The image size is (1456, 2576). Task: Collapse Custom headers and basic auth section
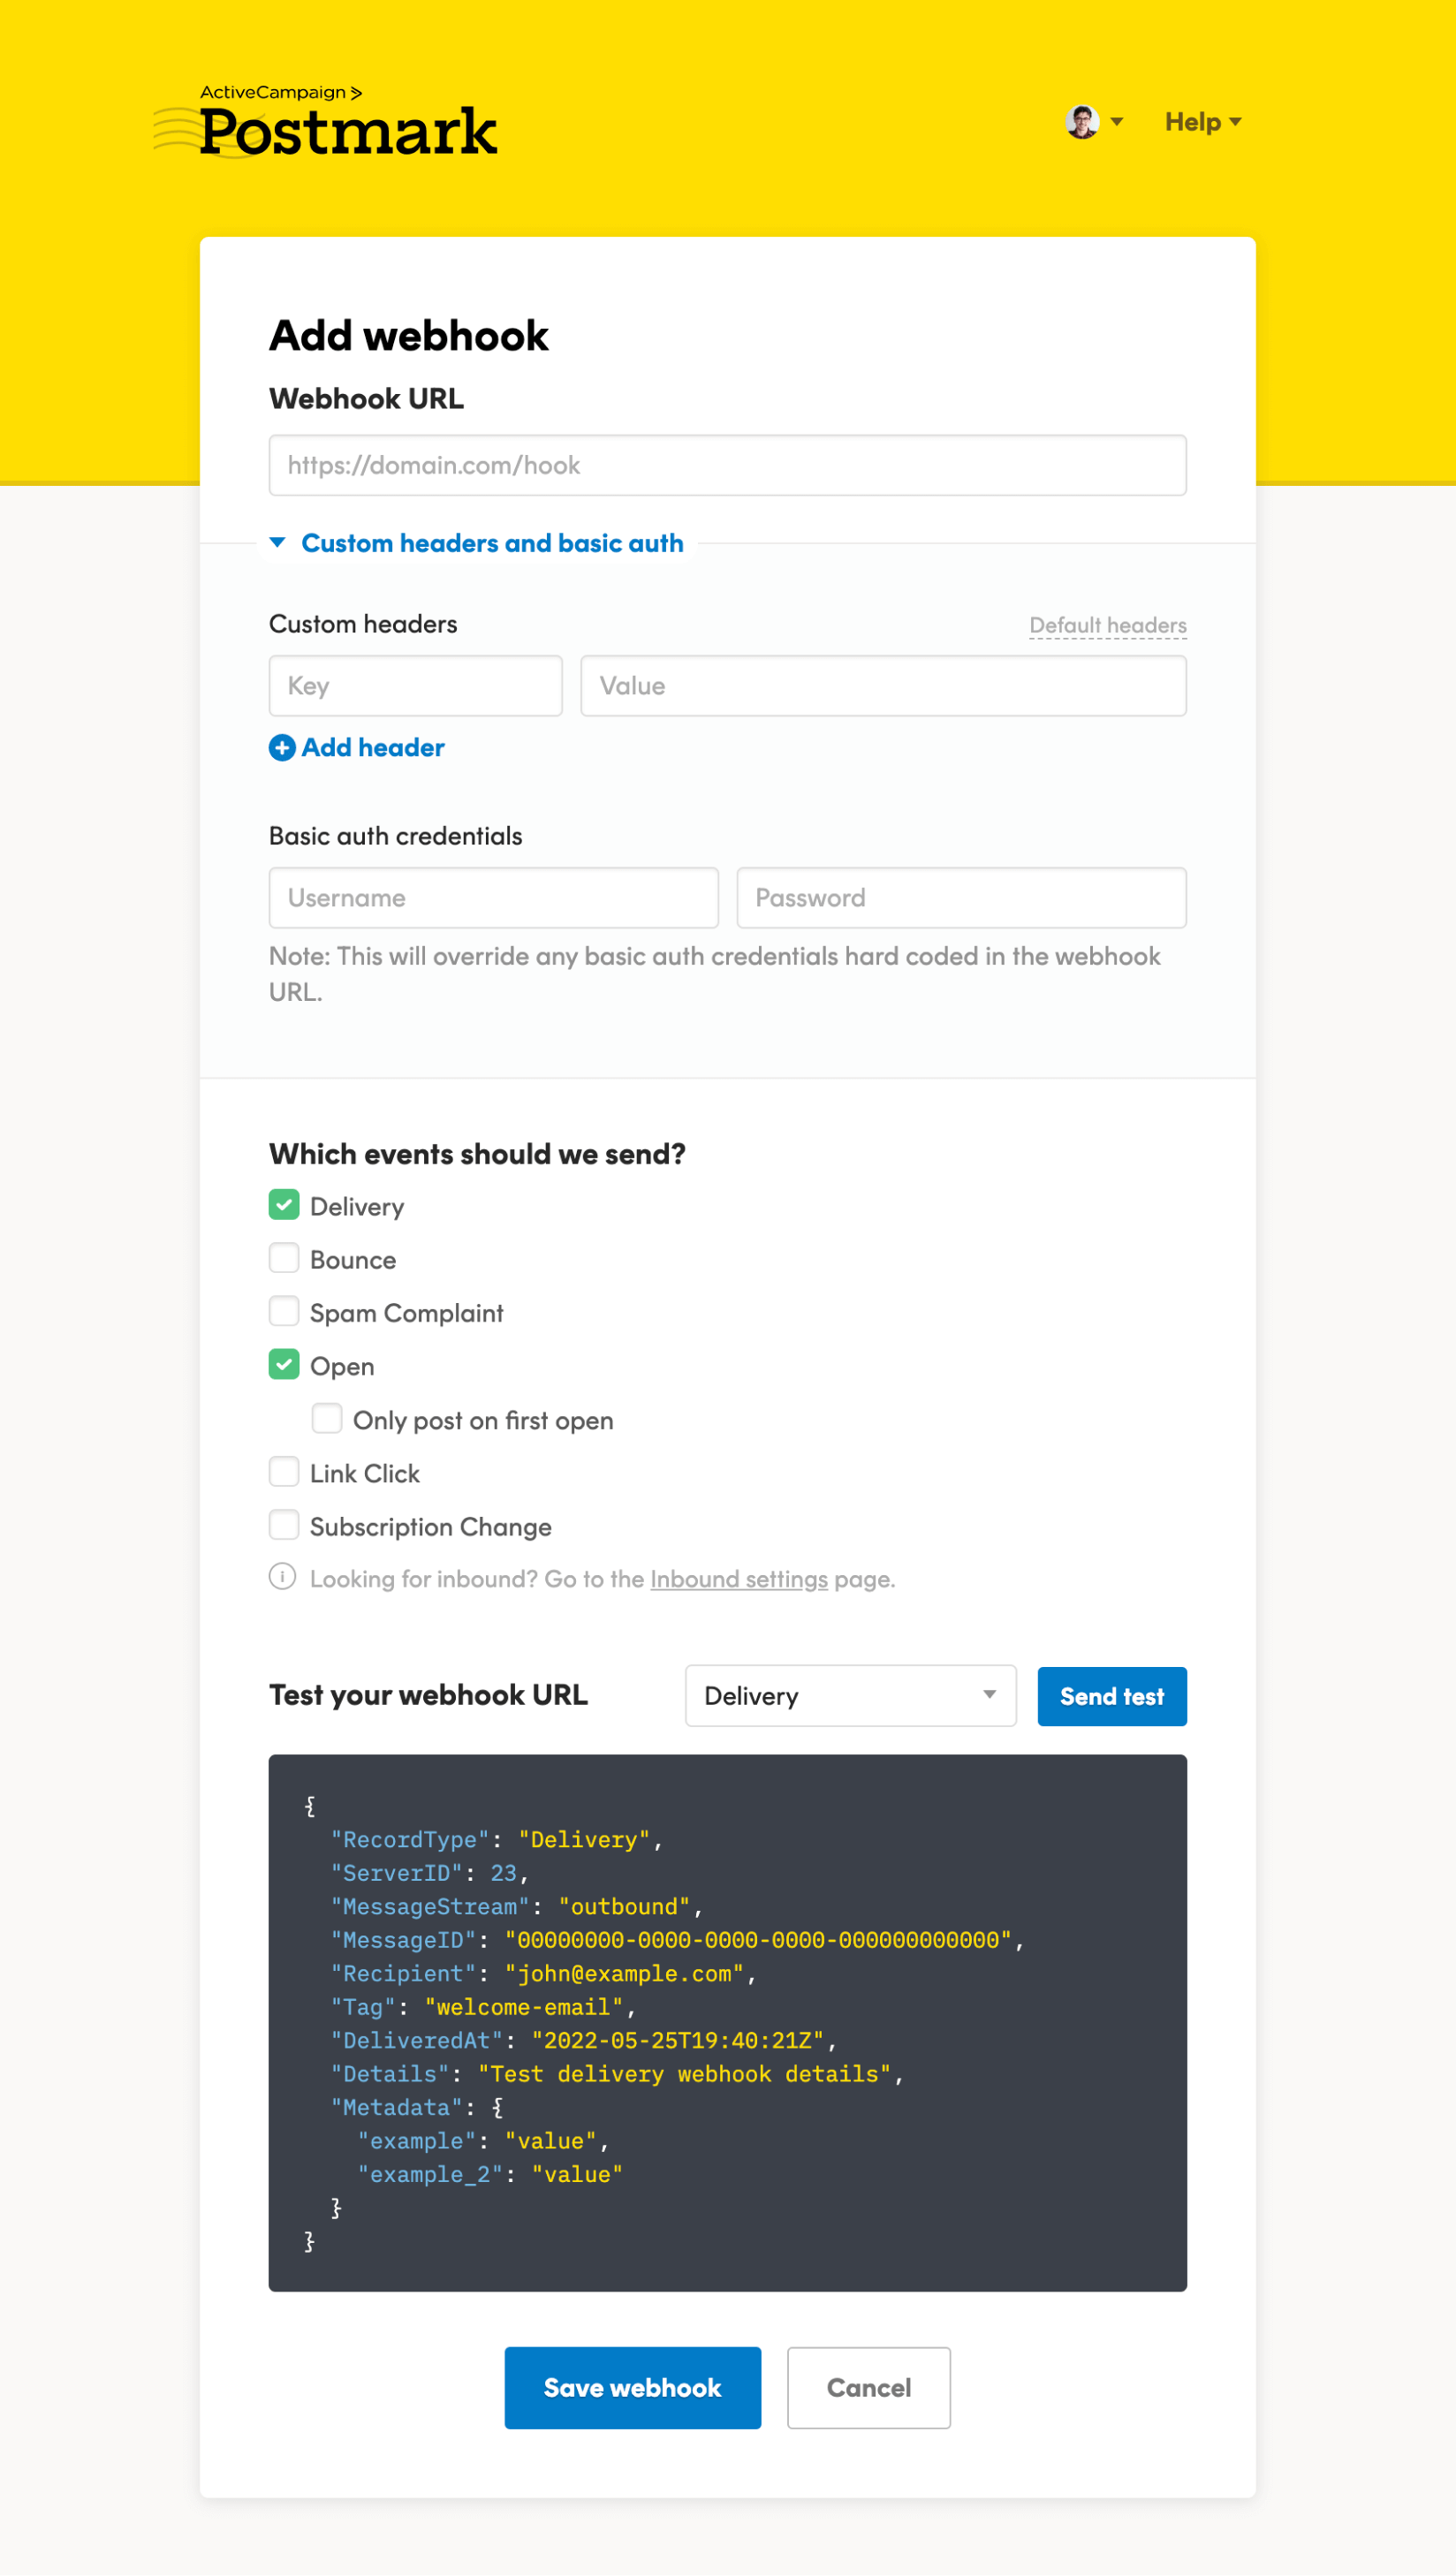coord(477,543)
